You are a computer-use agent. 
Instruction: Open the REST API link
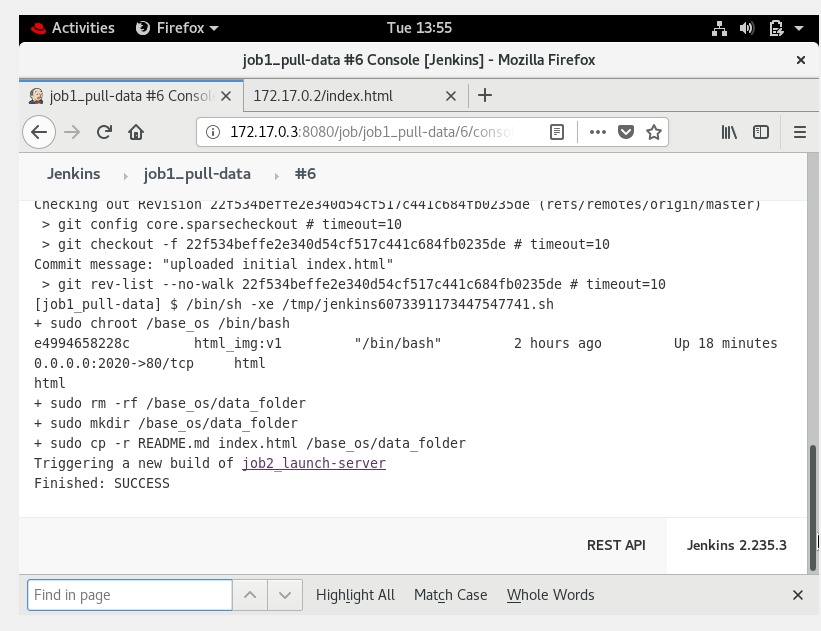(x=616, y=545)
